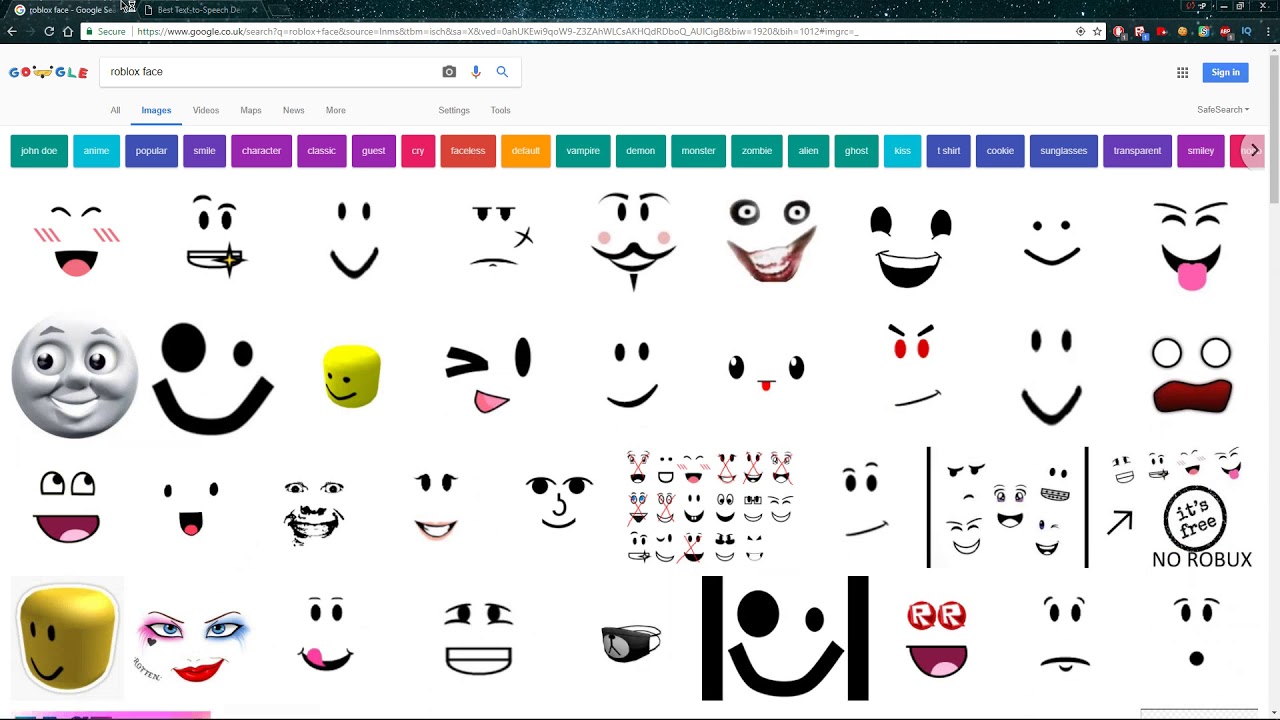The height and width of the screenshot is (720, 1280).
Task: Select the anime filter chip
Action: (96, 151)
